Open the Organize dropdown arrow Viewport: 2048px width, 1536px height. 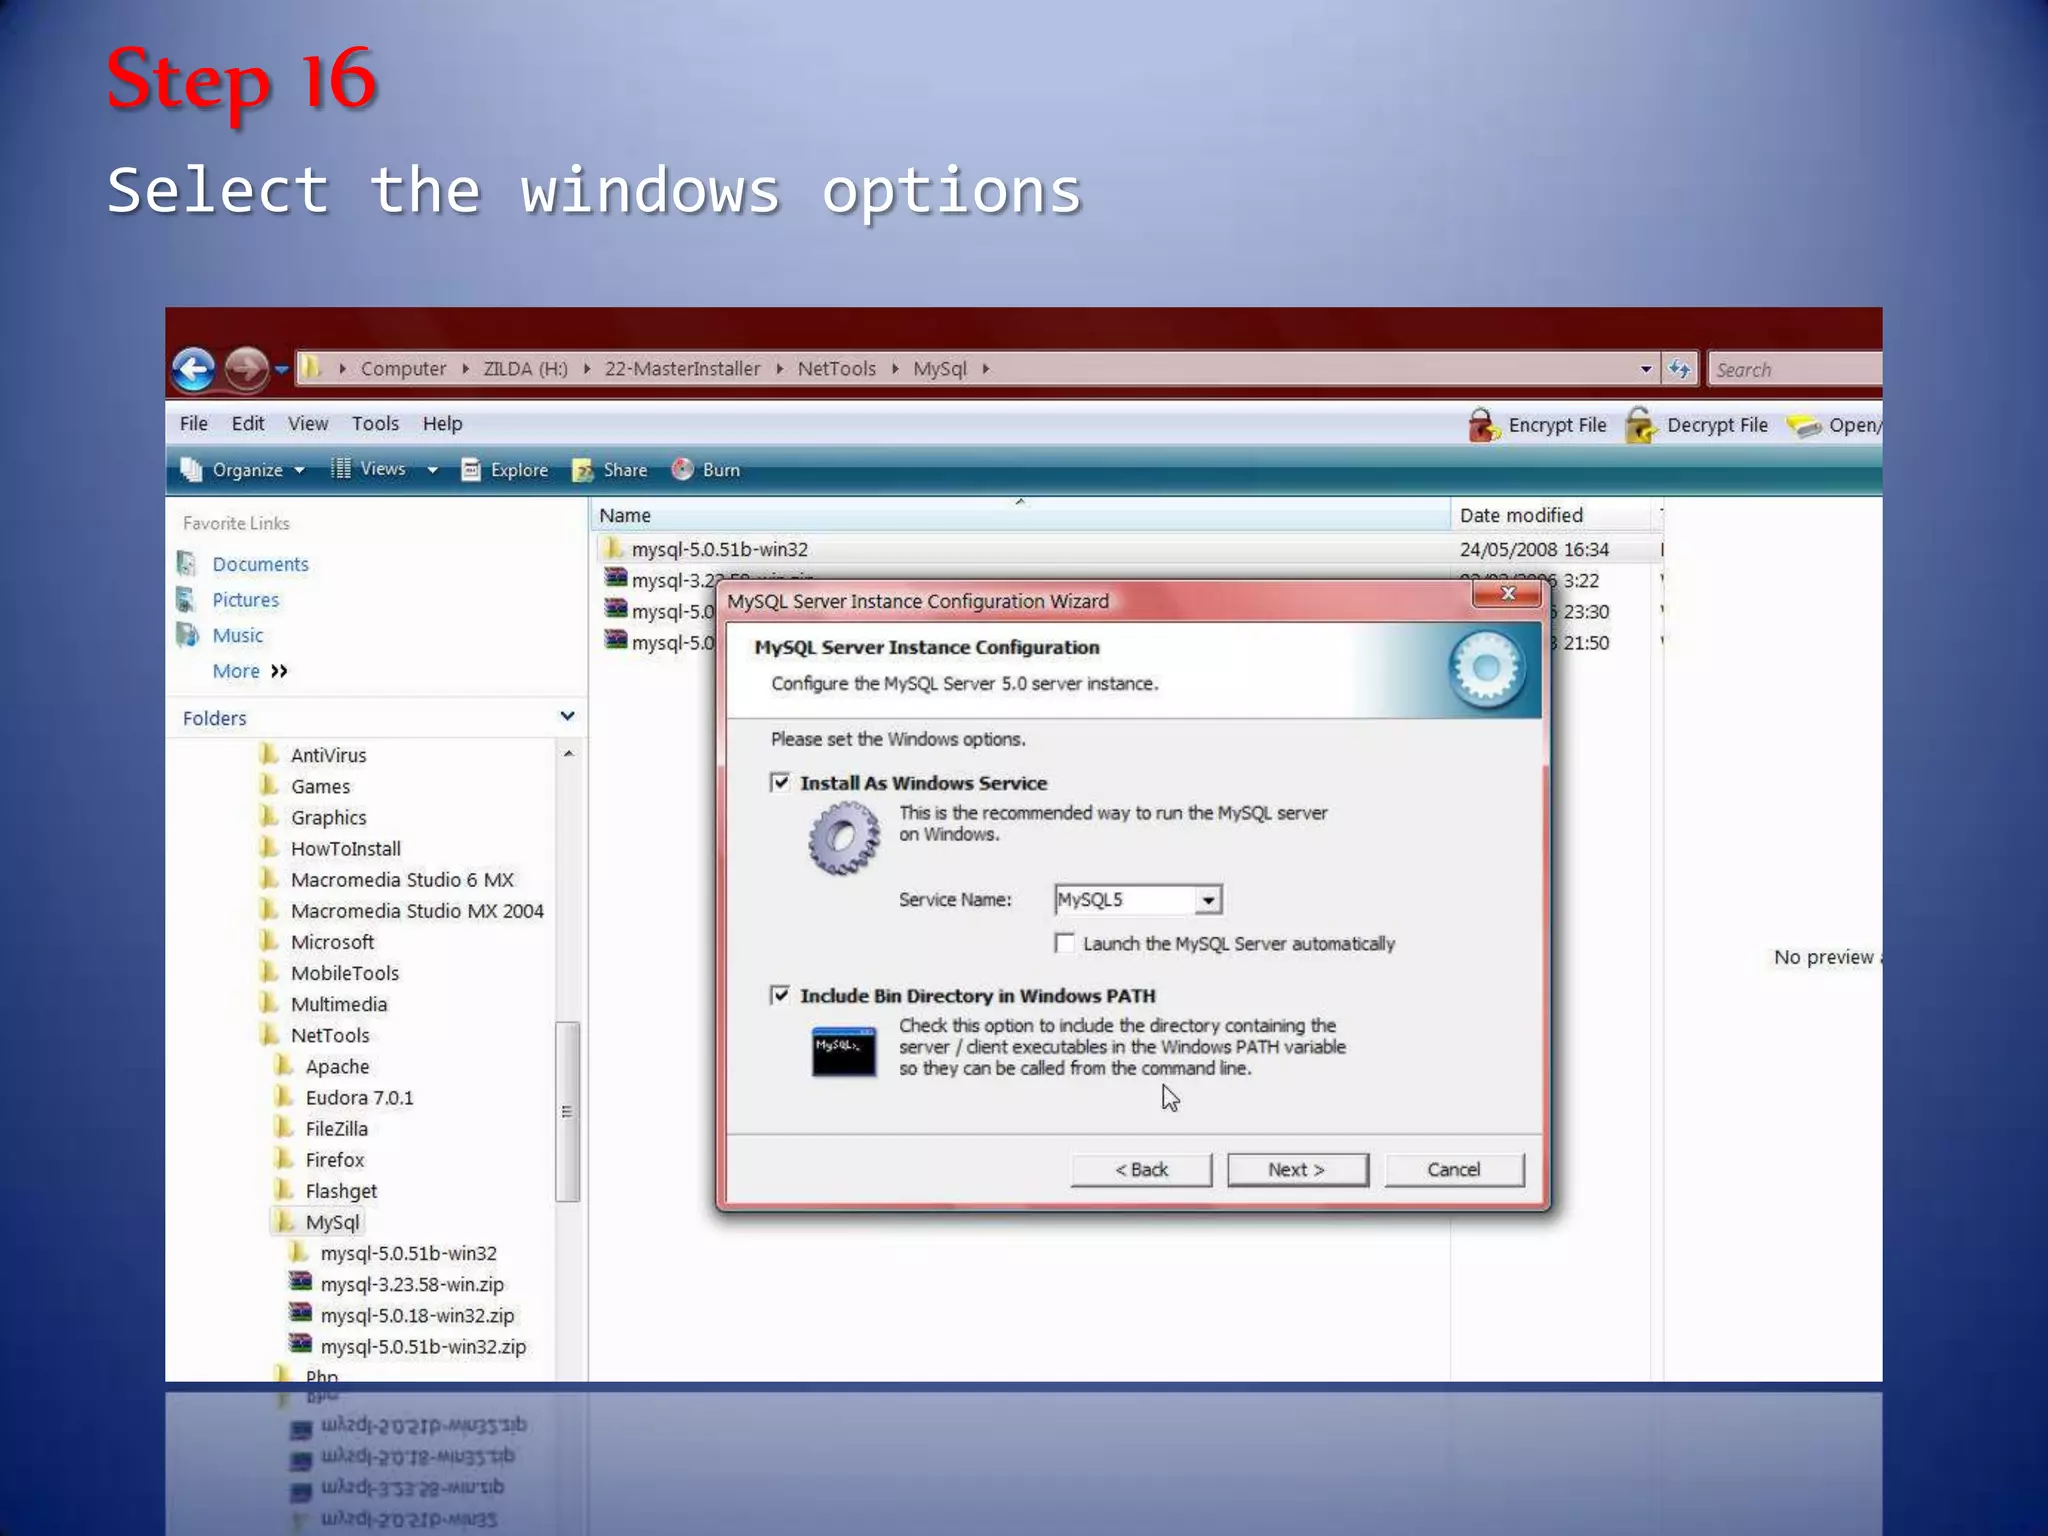[x=299, y=470]
